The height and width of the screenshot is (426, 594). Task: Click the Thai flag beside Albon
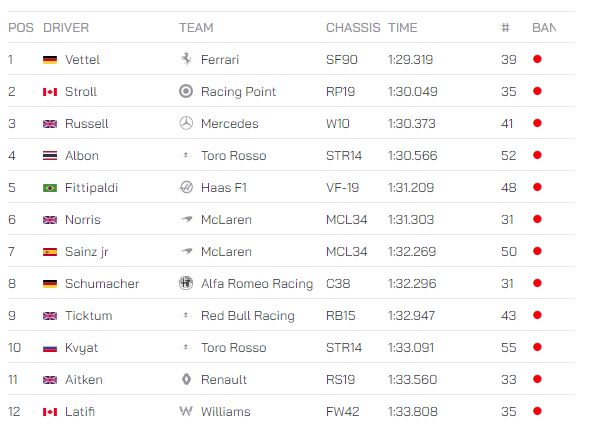coord(50,155)
